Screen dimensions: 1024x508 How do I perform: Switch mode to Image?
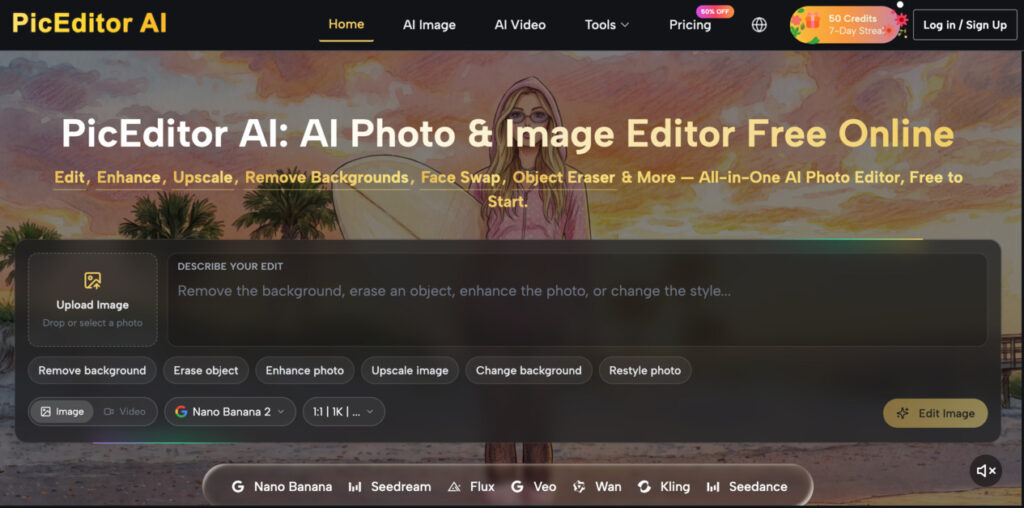(x=62, y=412)
